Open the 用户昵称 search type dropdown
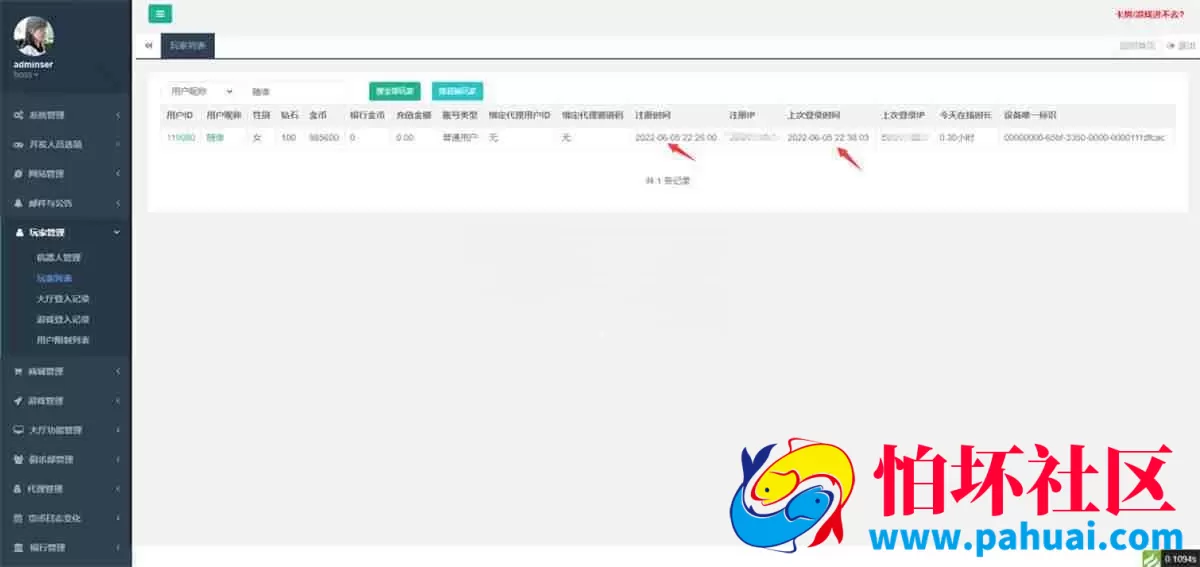 (x=201, y=91)
